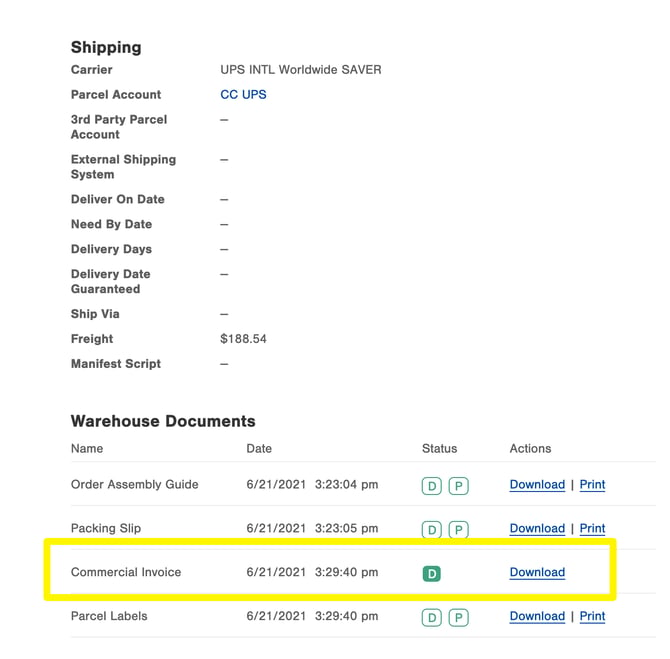Click the D status icon for Packing Slip

[431, 530]
